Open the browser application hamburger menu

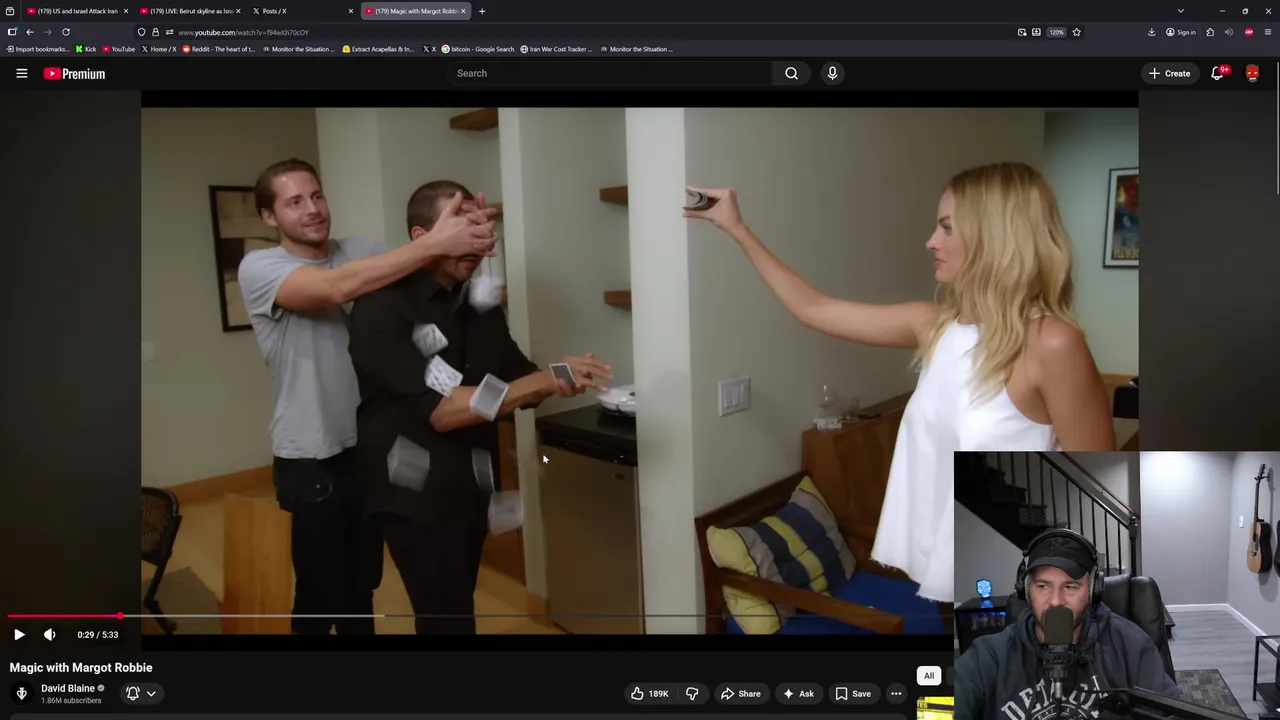click(x=1268, y=32)
